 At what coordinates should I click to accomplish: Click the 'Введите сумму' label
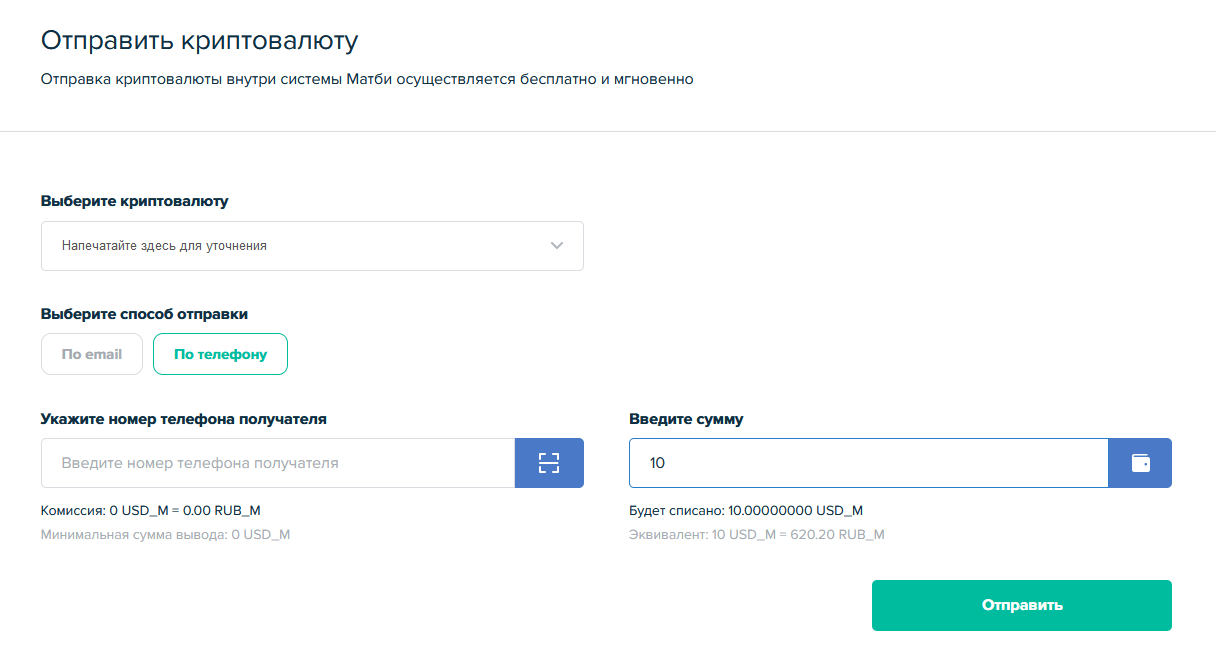point(686,419)
